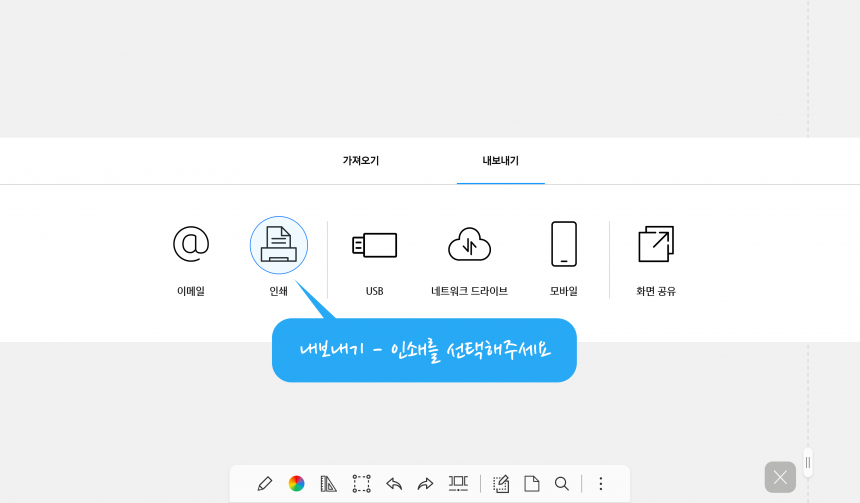
Task: Open the note editing icon
Action: pos(501,483)
